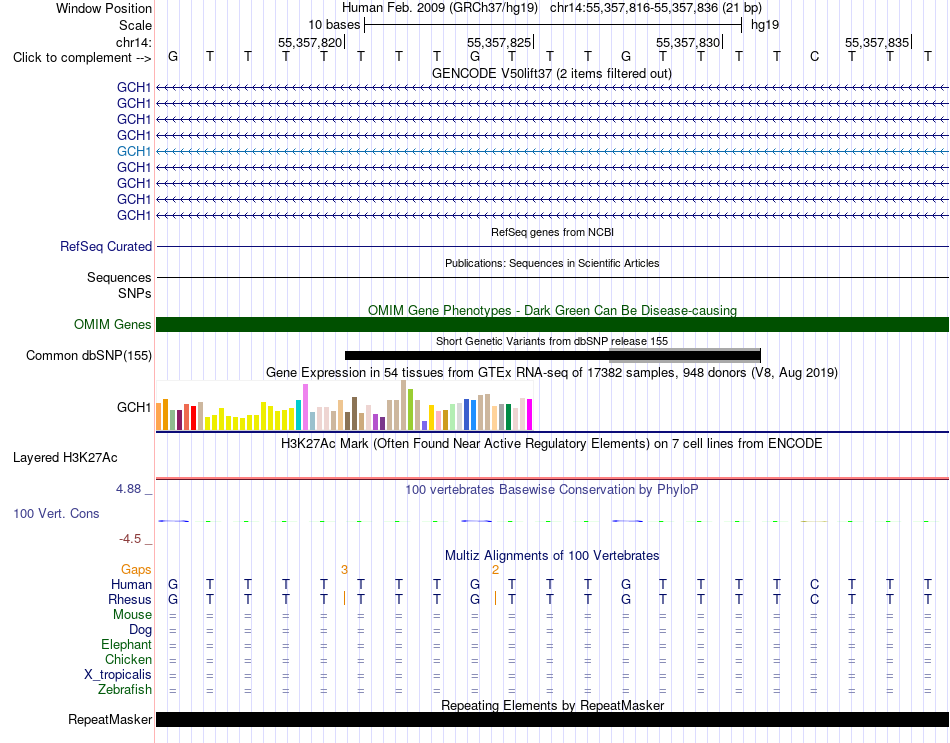Image resolution: width=950 pixels, height=743 pixels.
Task: Click the RepeatMasker track label
Action: tap(110, 719)
